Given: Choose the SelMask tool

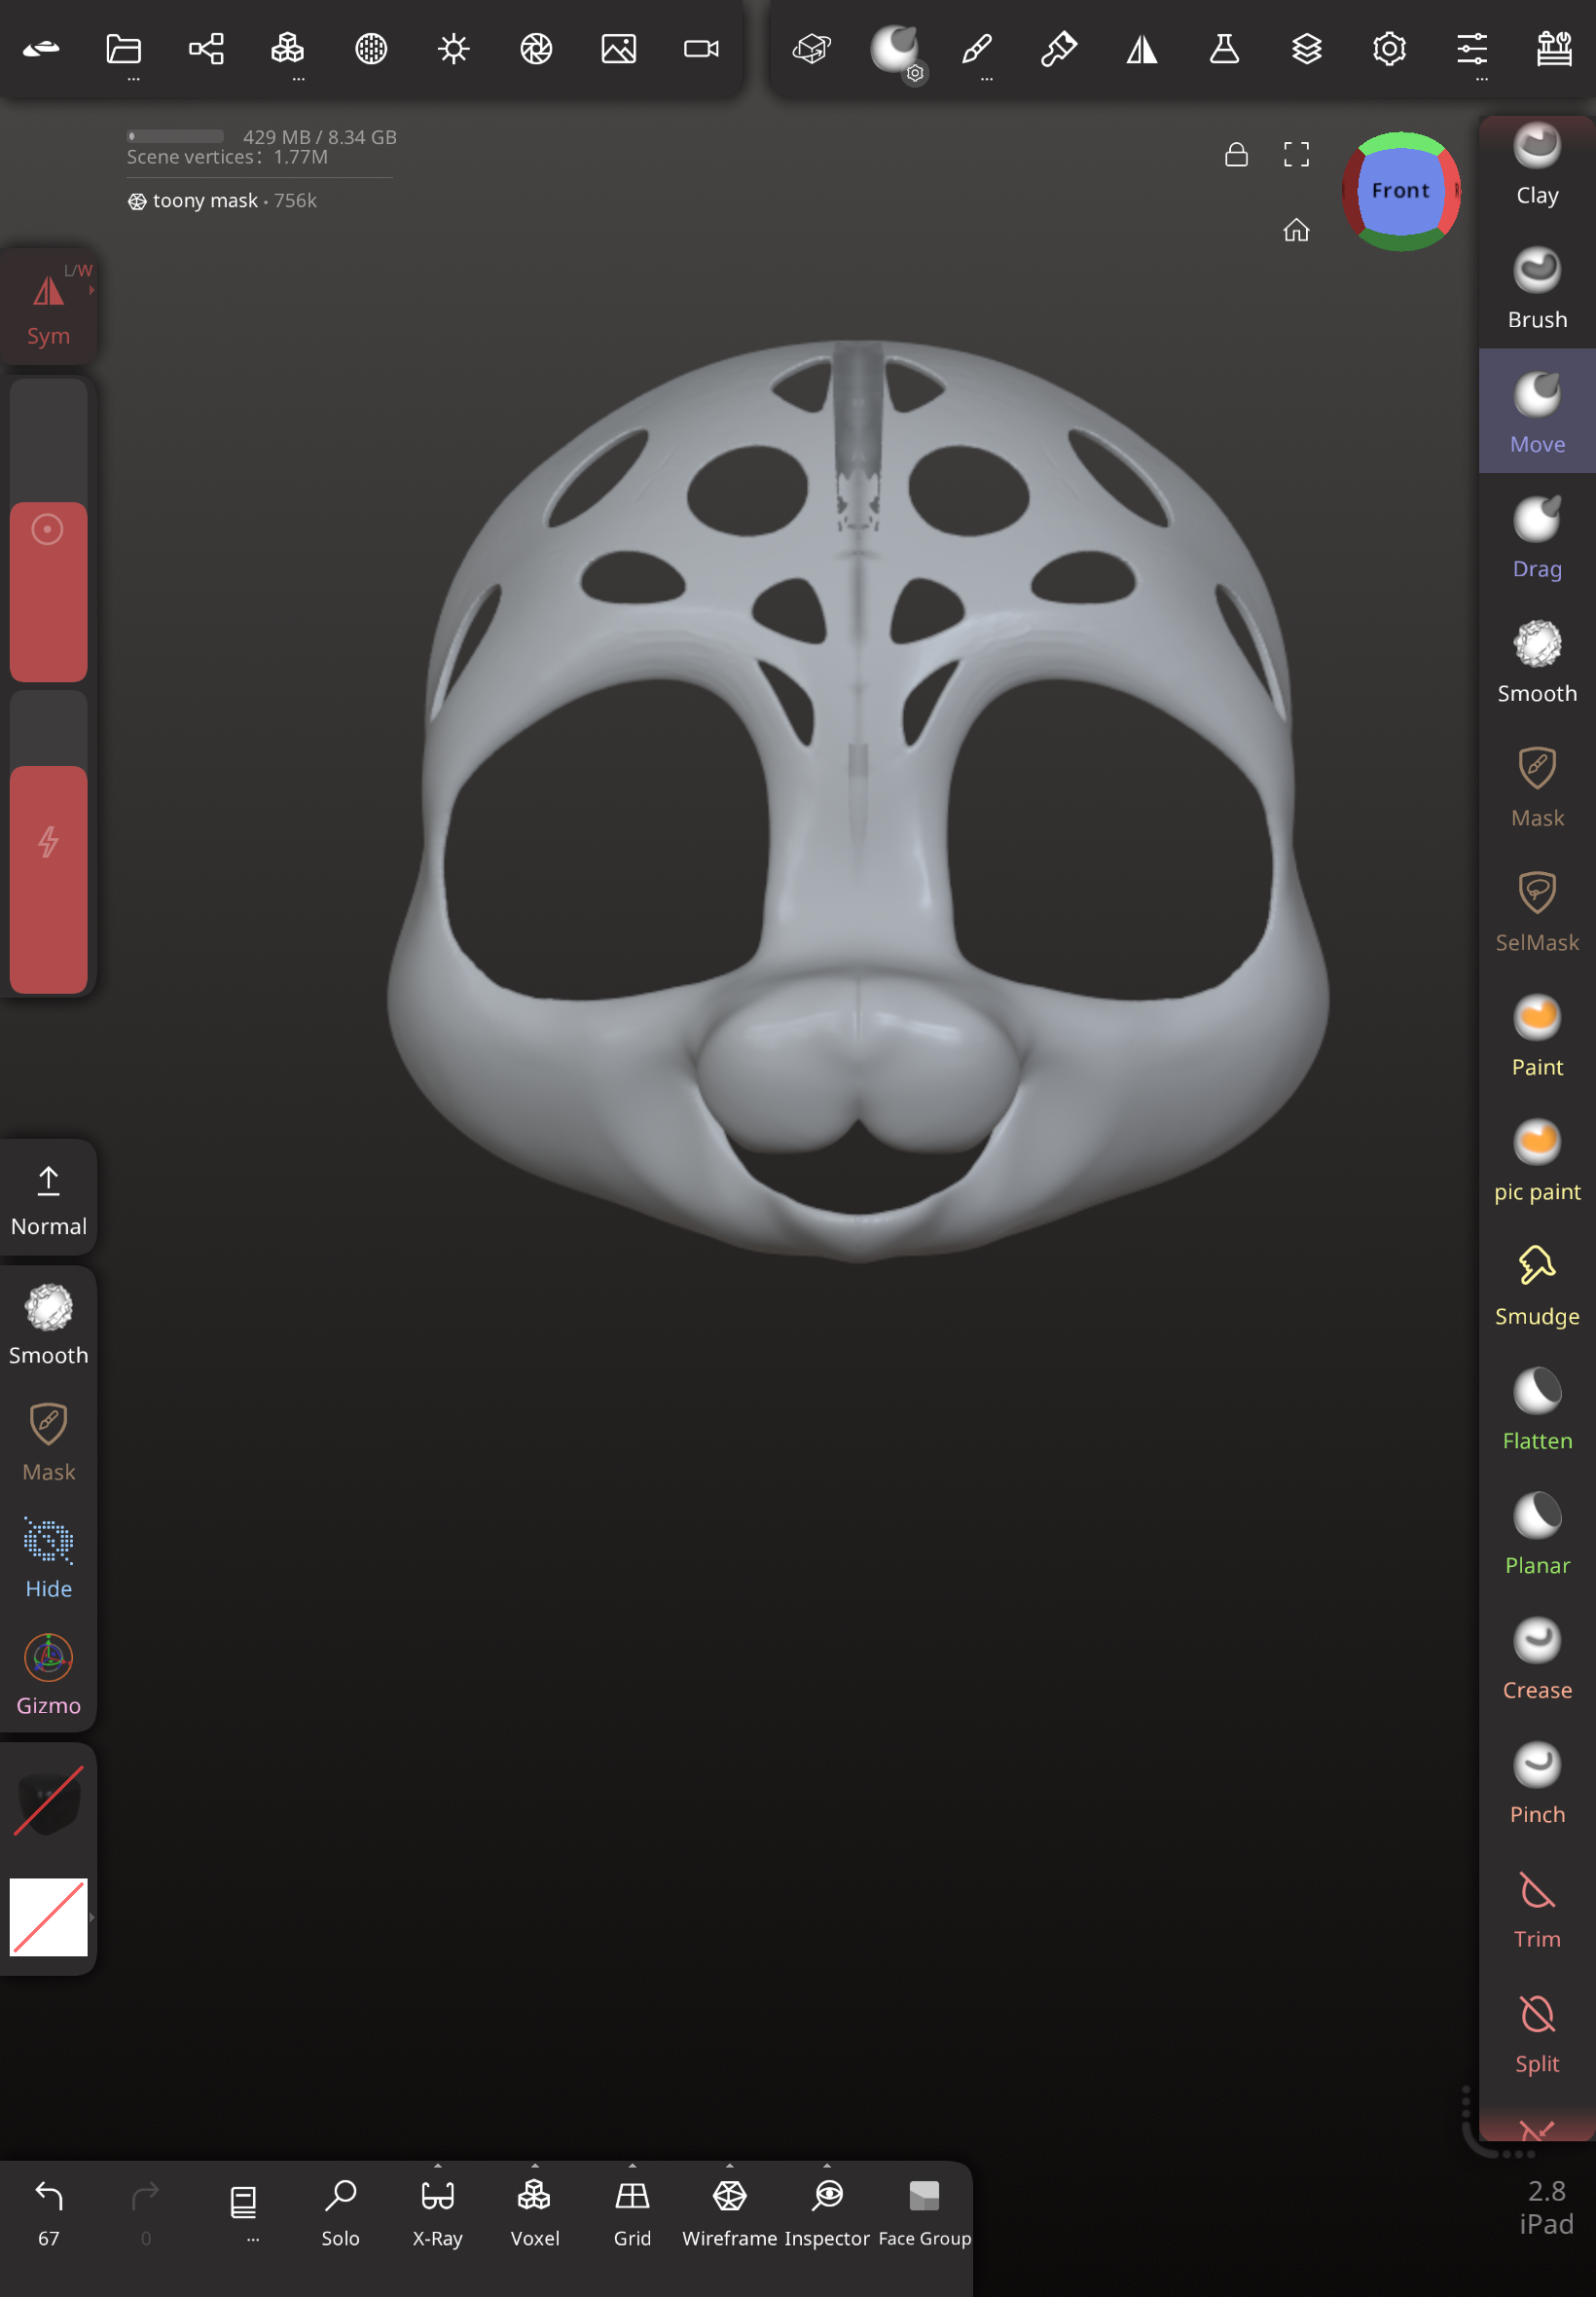Looking at the screenshot, I should click(x=1536, y=912).
